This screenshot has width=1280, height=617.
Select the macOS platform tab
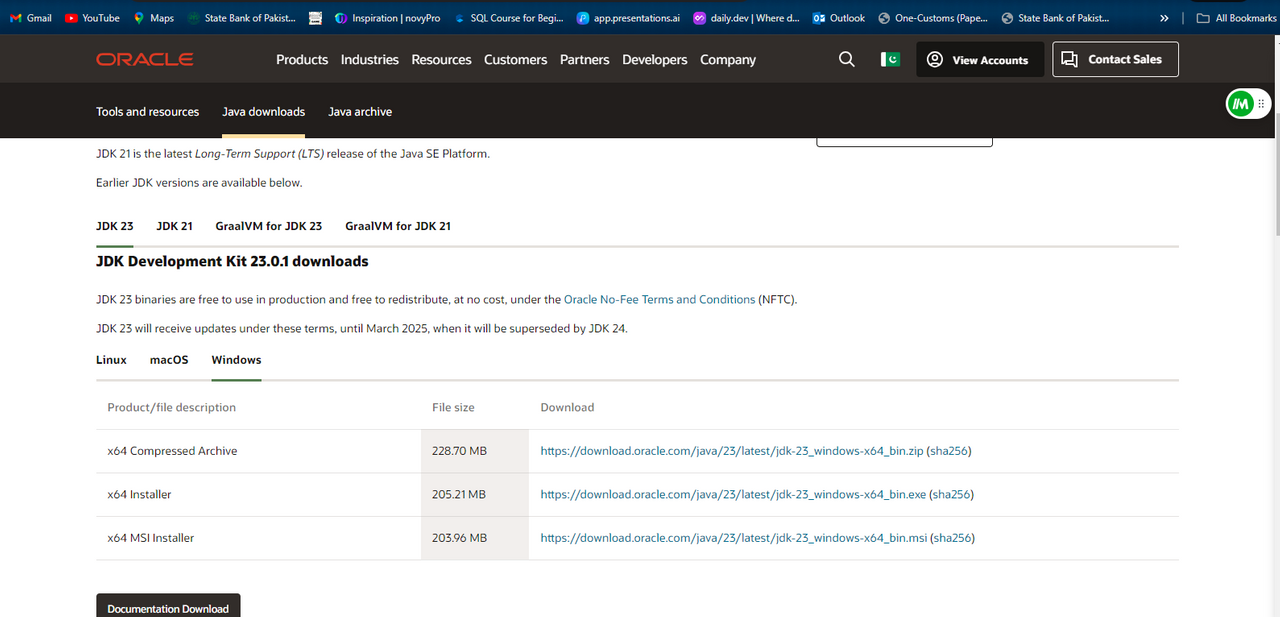coord(169,360)
